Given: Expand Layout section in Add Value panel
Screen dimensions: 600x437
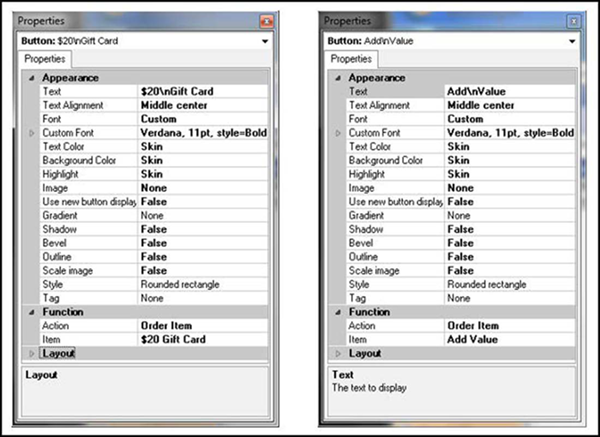Looking at the screenshot, I should [338, 353].
